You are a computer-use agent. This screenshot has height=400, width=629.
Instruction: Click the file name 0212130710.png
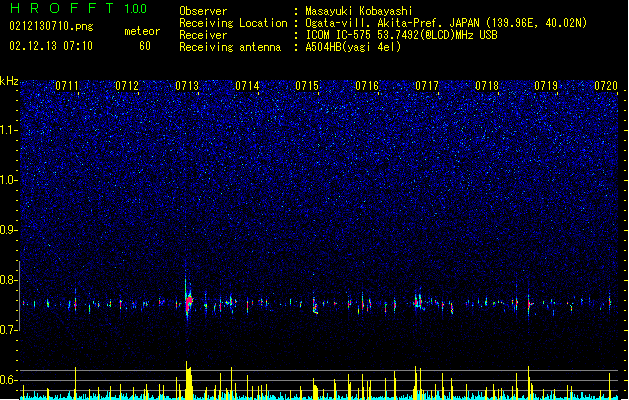(x=51, y=26)
